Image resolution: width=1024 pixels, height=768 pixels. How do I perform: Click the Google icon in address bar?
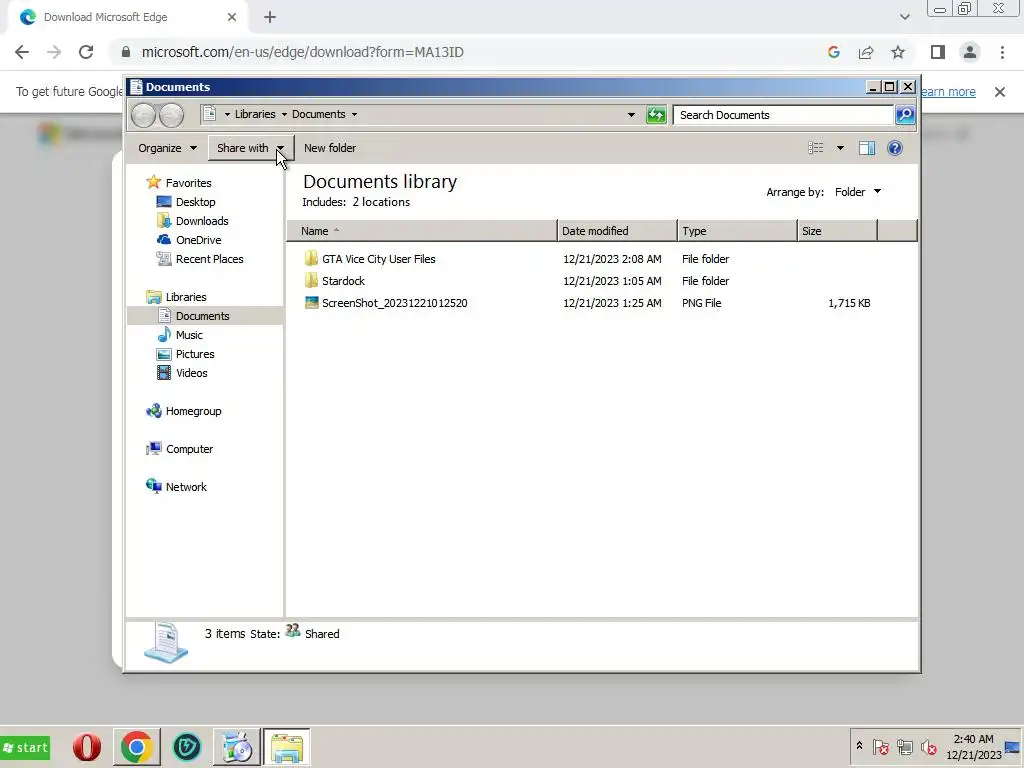tap(833, 52)
